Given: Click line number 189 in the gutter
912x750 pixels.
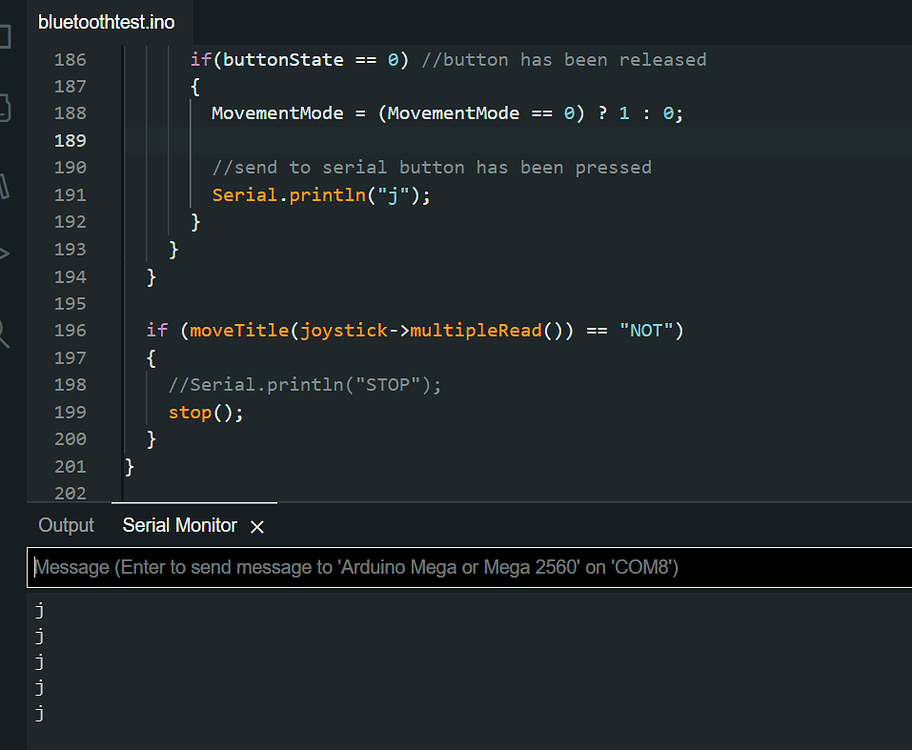Looking at the screenshot, I should [70, 140].
